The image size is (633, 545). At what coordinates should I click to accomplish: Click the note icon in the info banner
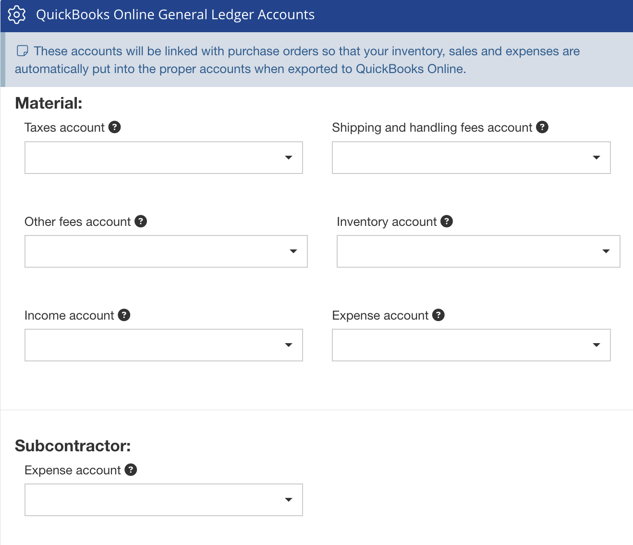pos(22,51)
